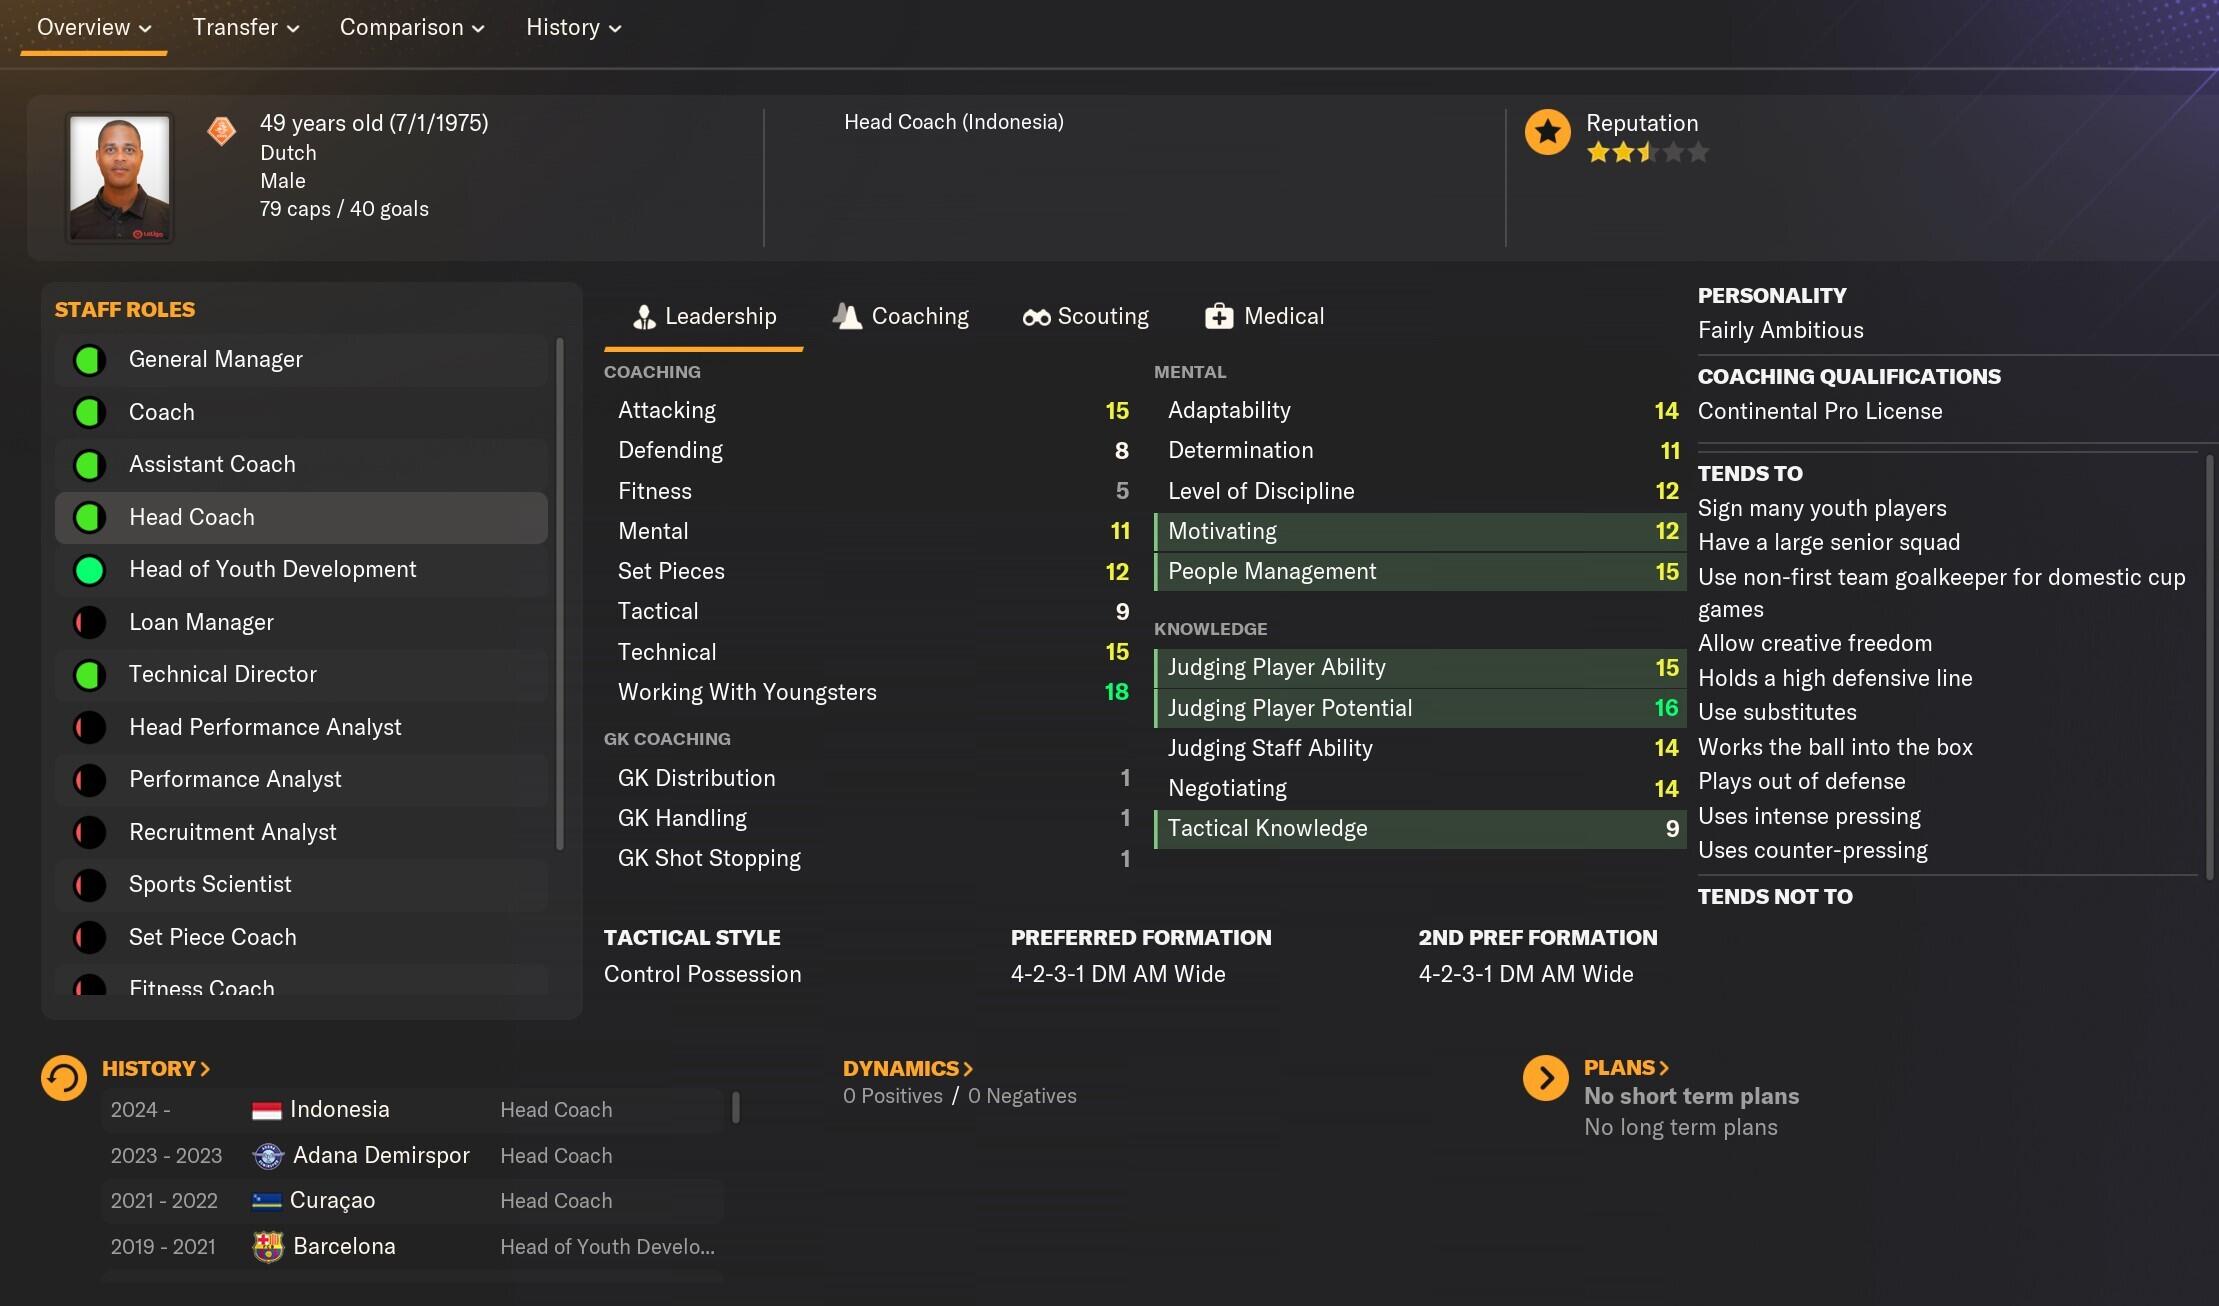Click the Curaçao flag icon
2219x1306 pixels.
point(266,1201)
